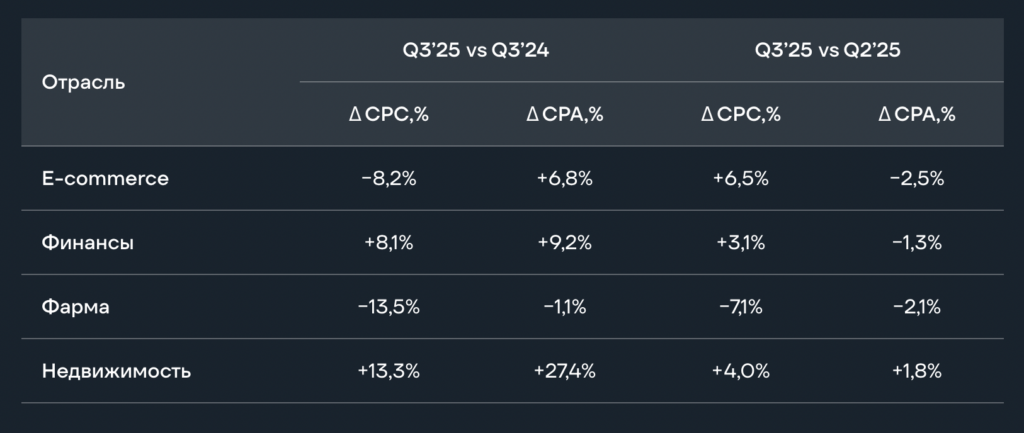Click the Отрасль column header
Screen dimensions: 1024x433
tap(84, 82)
